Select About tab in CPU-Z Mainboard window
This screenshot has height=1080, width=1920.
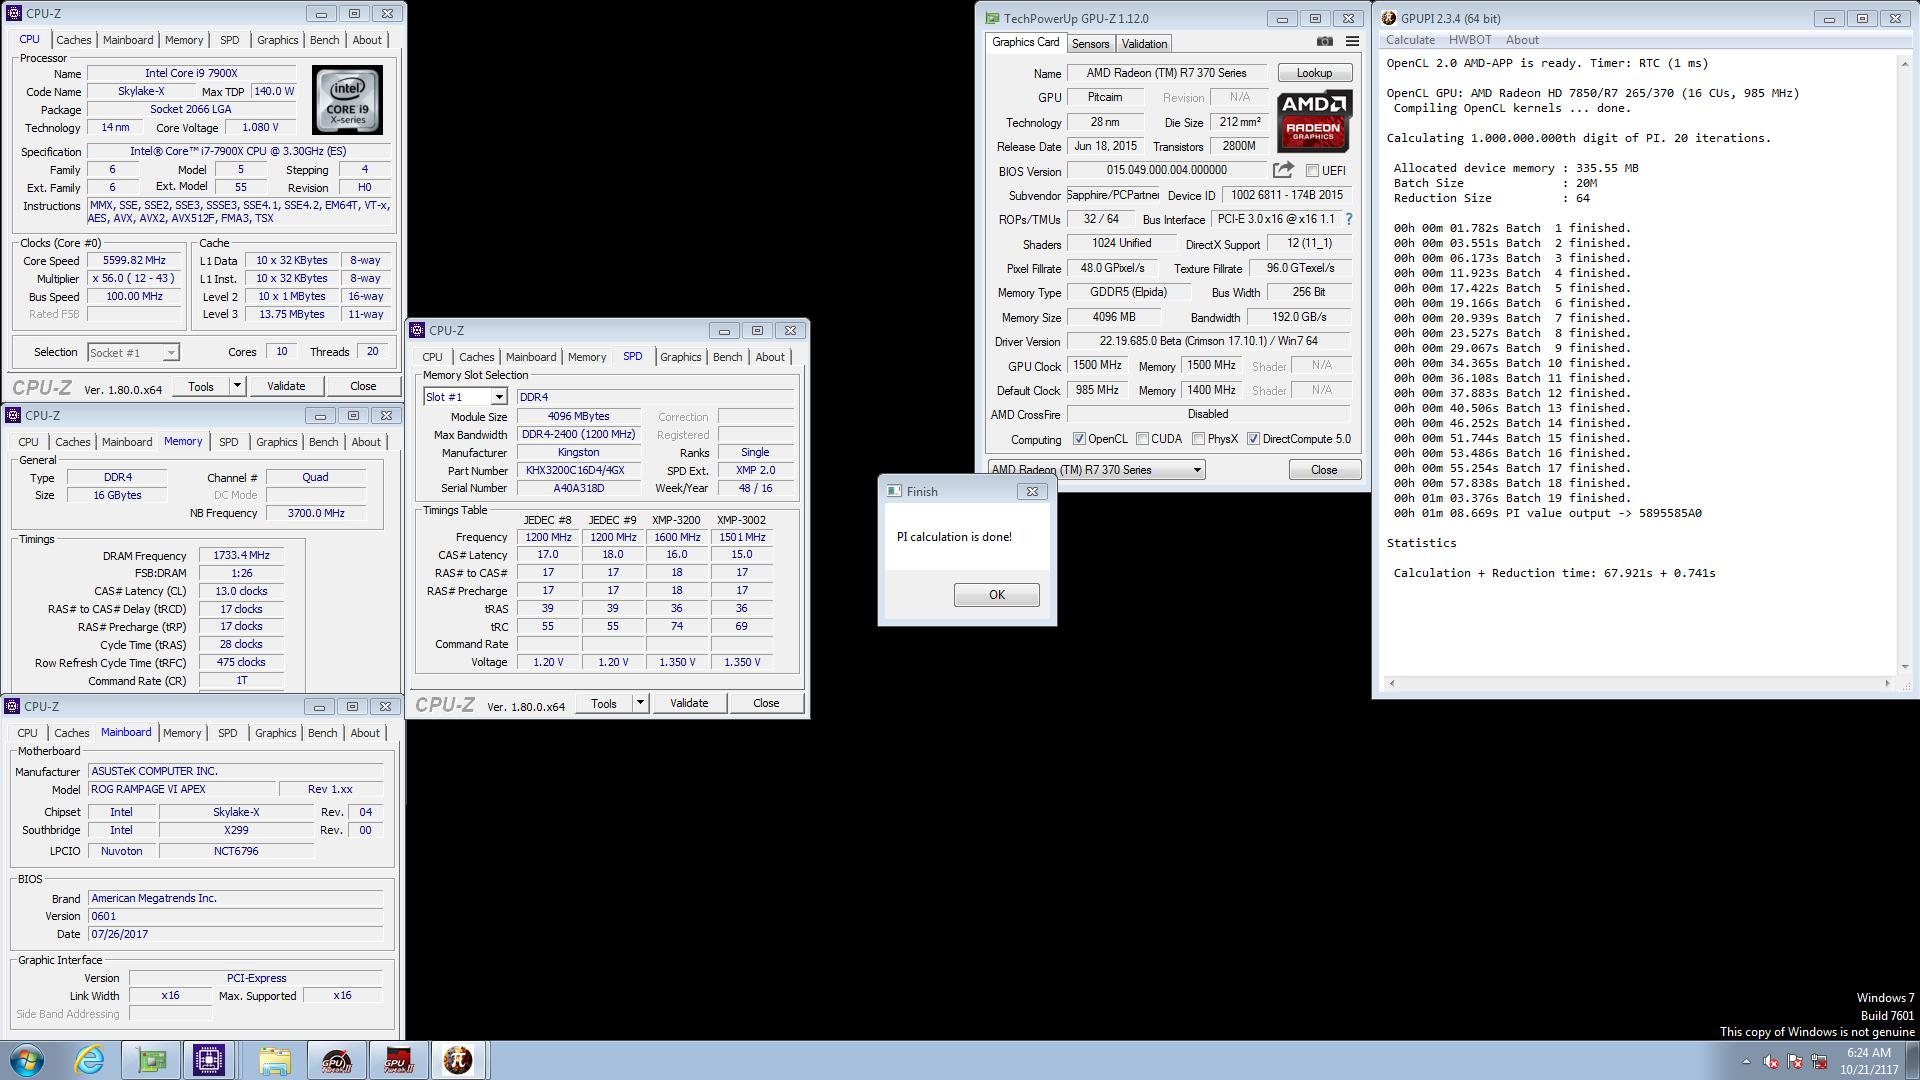365,733
